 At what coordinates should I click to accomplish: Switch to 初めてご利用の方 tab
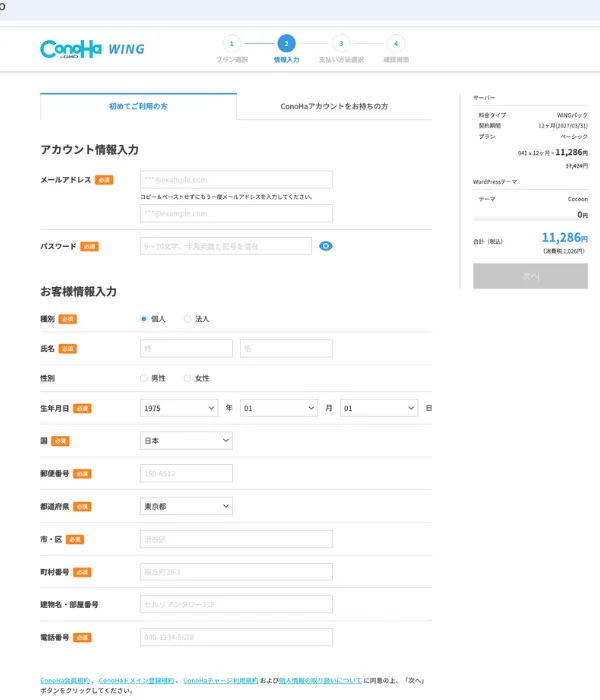pos(138,106)
